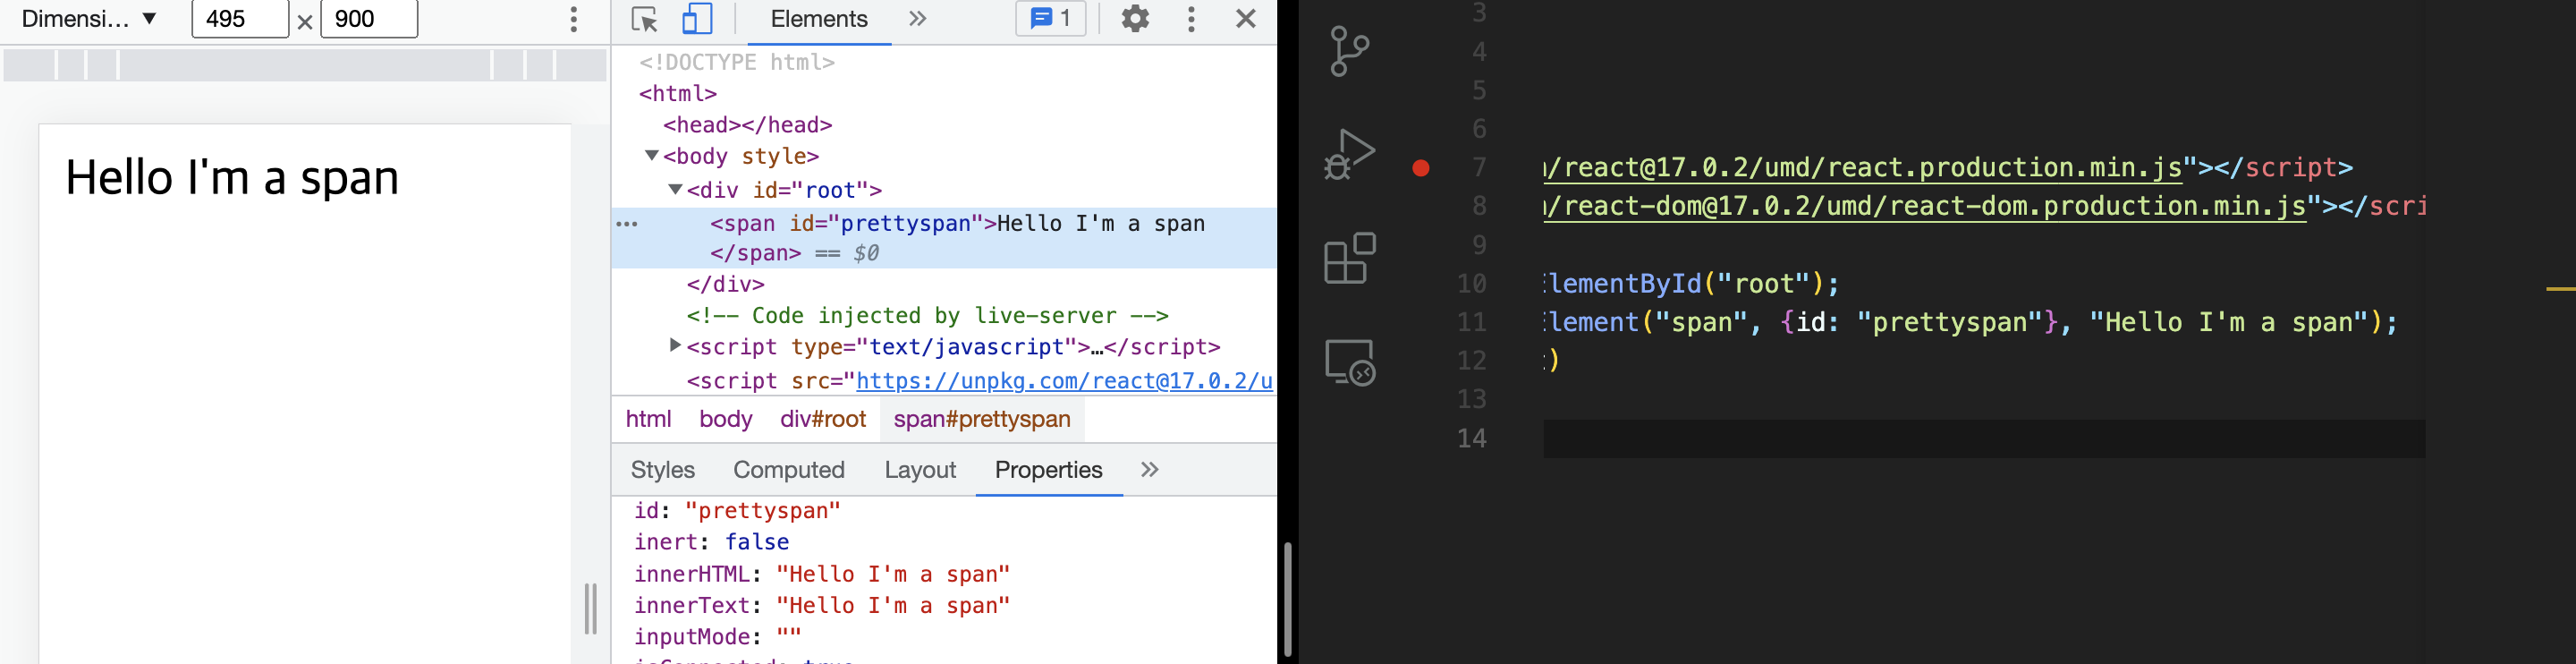
Task: Toggle the device toolbar icon
Action: pos(697,19)
